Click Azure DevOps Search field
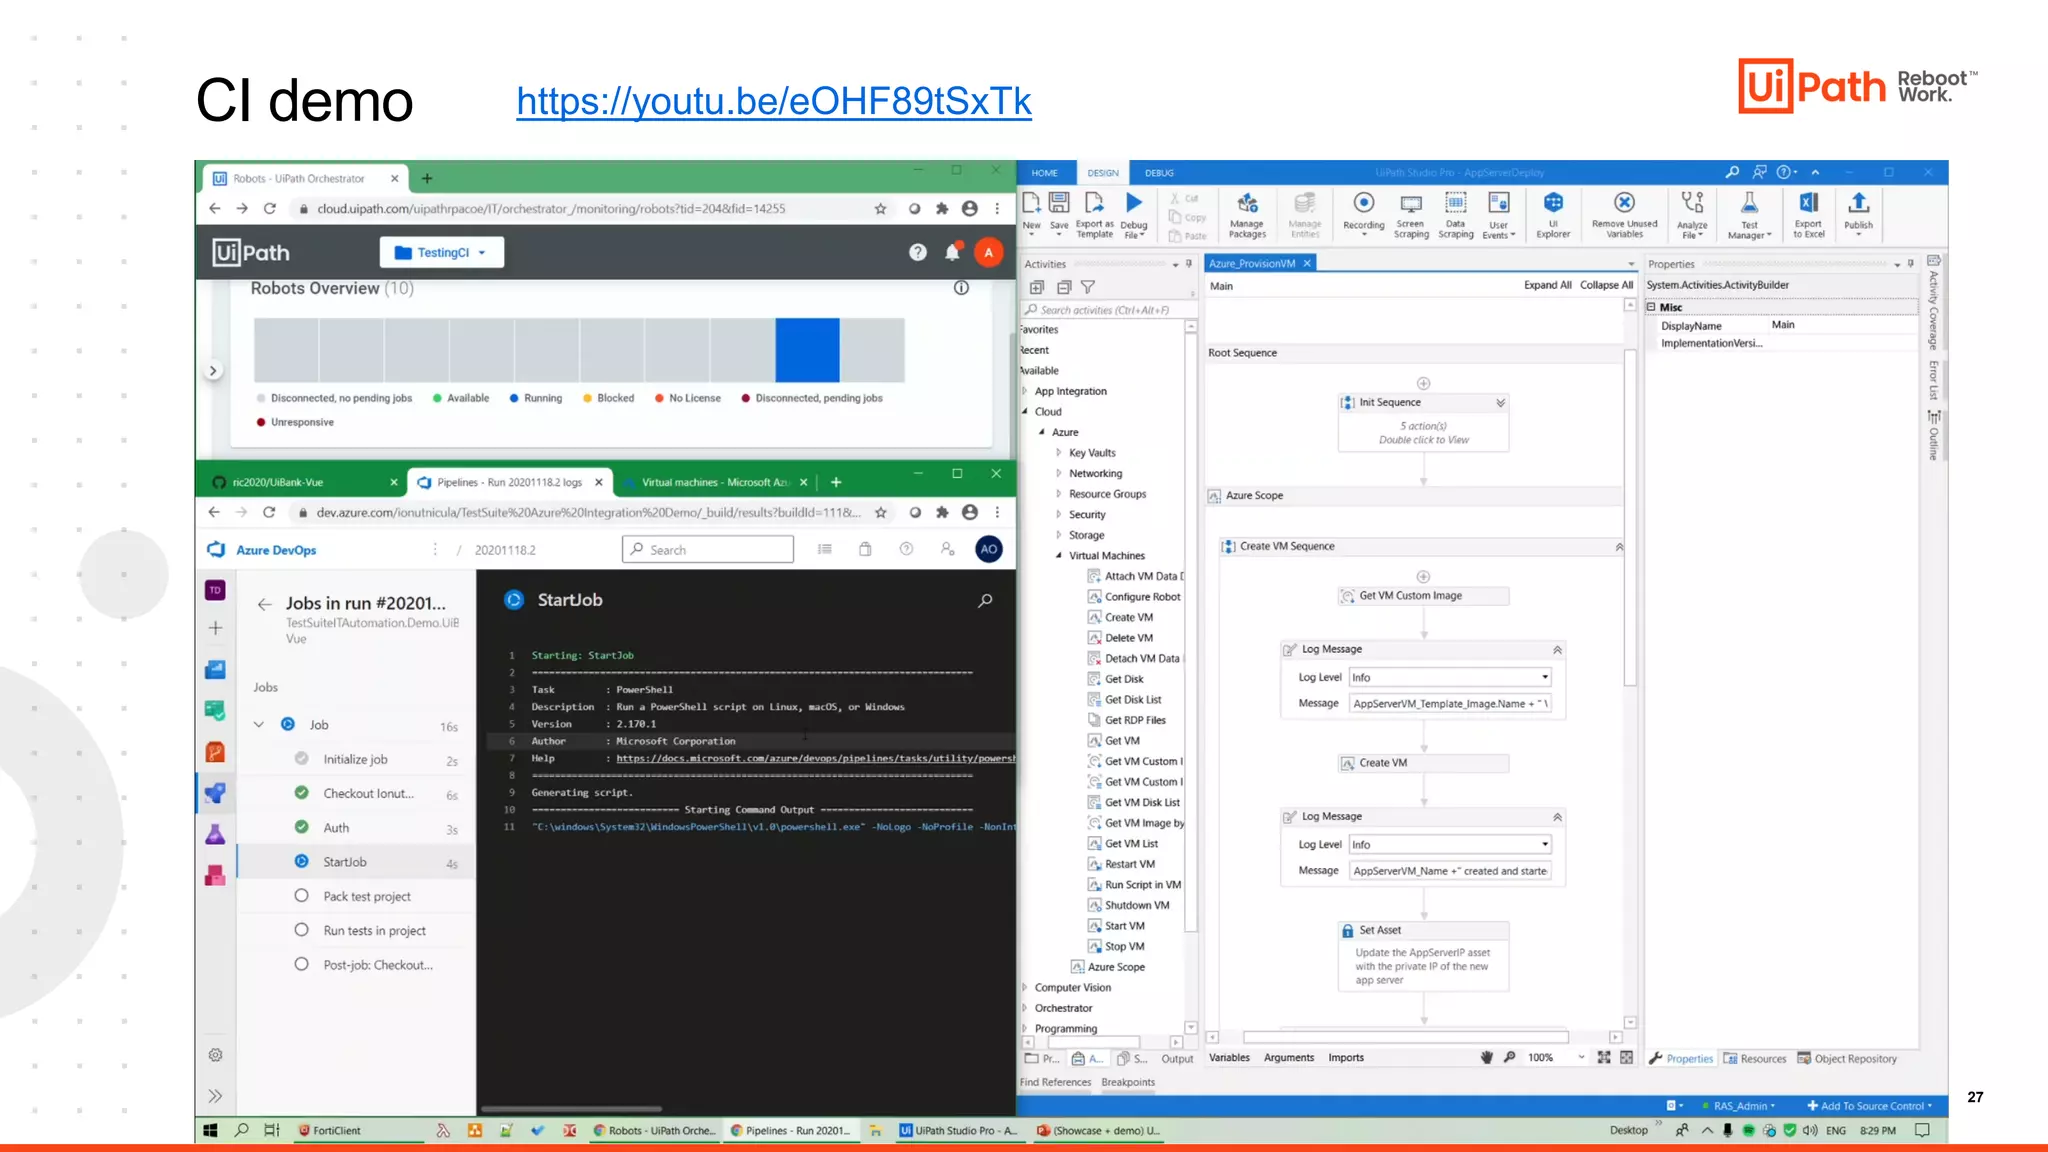Image resolution: width=2048 pixels, height=1152 pixels. [x=708, y=549]
